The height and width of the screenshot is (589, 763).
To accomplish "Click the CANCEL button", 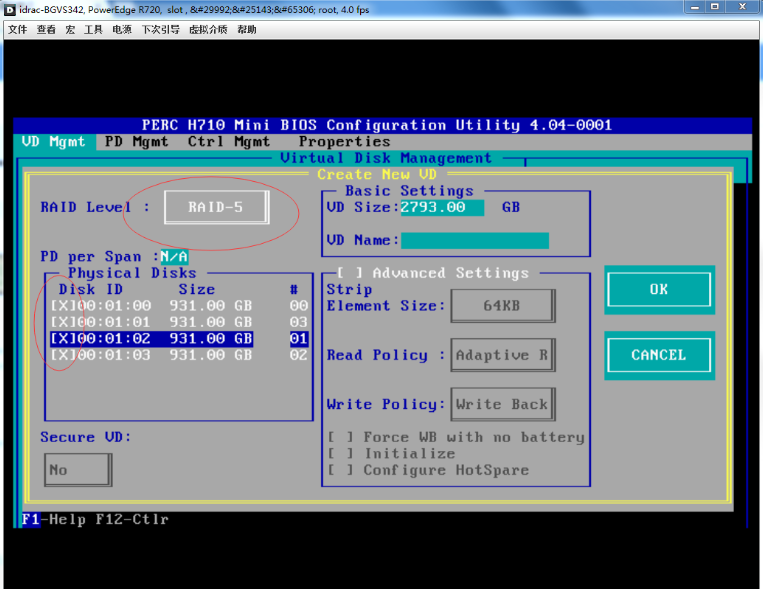I will point(659,355).
